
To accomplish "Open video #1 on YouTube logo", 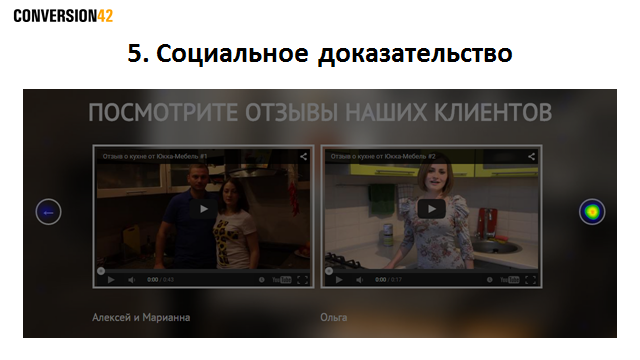I will coord(282,280).
